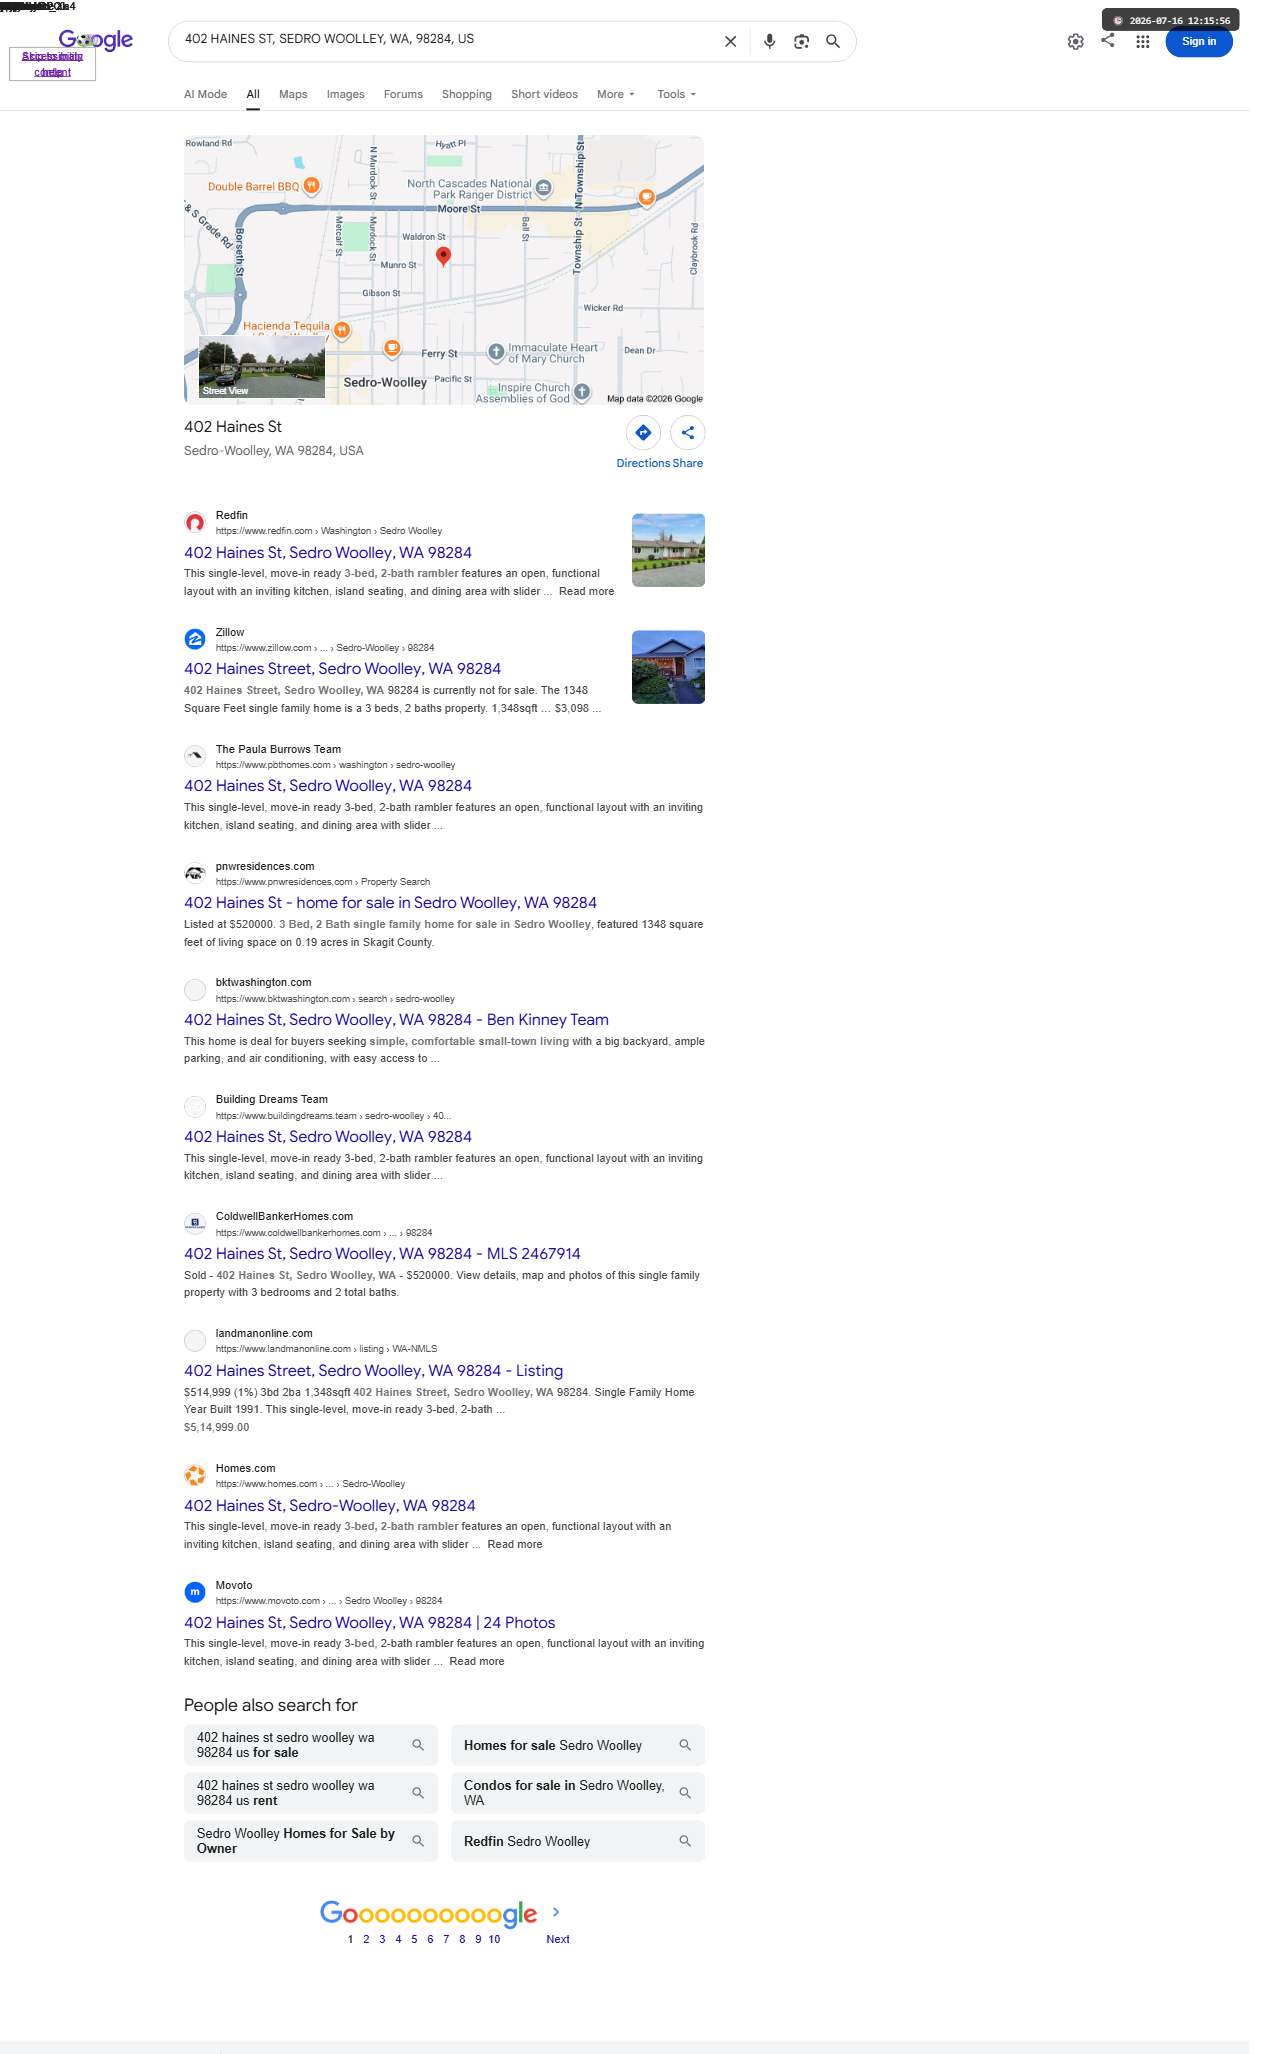Click search icon next to 'Redfin Sedro Woolley'
The width and height of the screenshot is (1264, 2054).
pyautogui.click(x=685, y=1841)
